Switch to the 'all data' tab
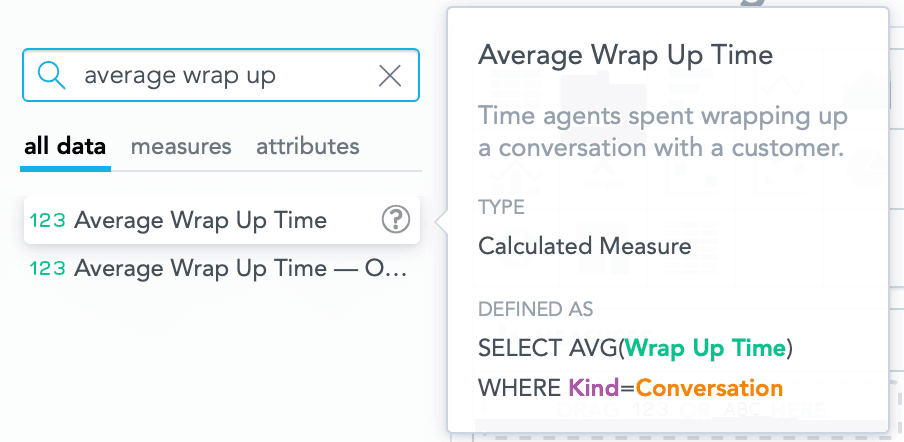The height and width of the screenshot is (442, 904). tap(65, 147)
